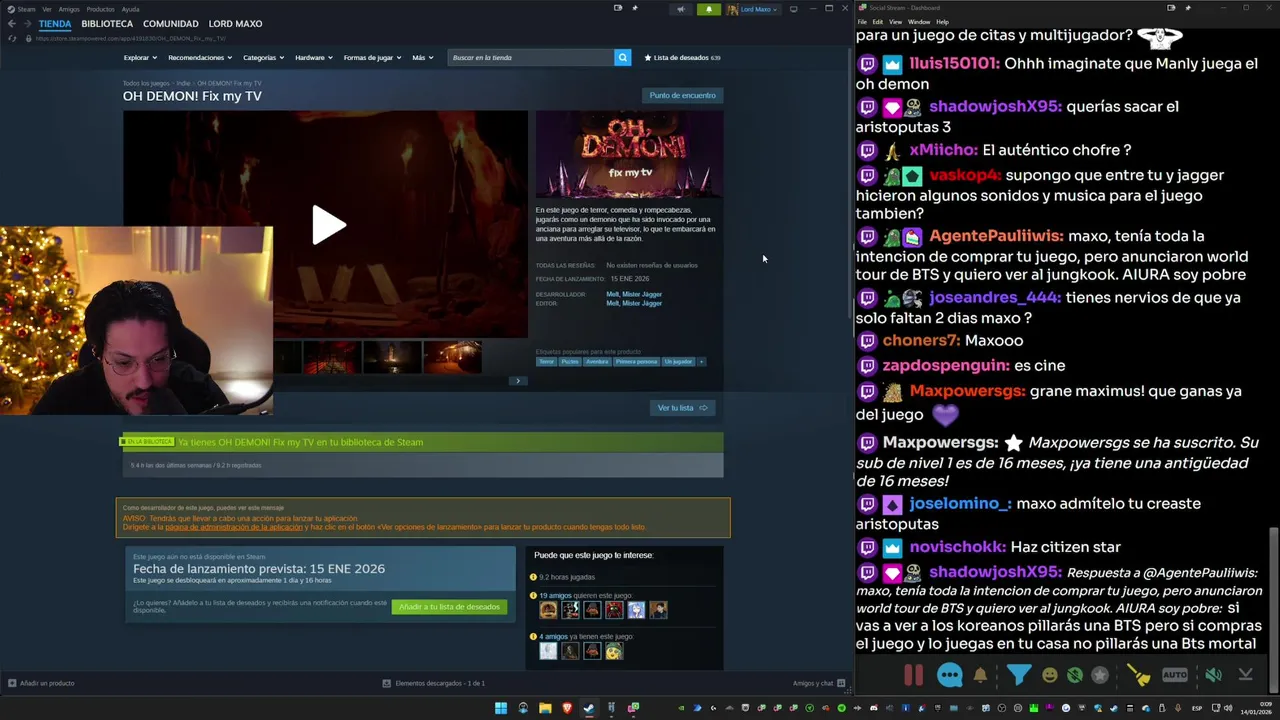Add a tag with the plus button
Image resolution: width=1280 pixels, height=720 pixels.
click(701, 361)
